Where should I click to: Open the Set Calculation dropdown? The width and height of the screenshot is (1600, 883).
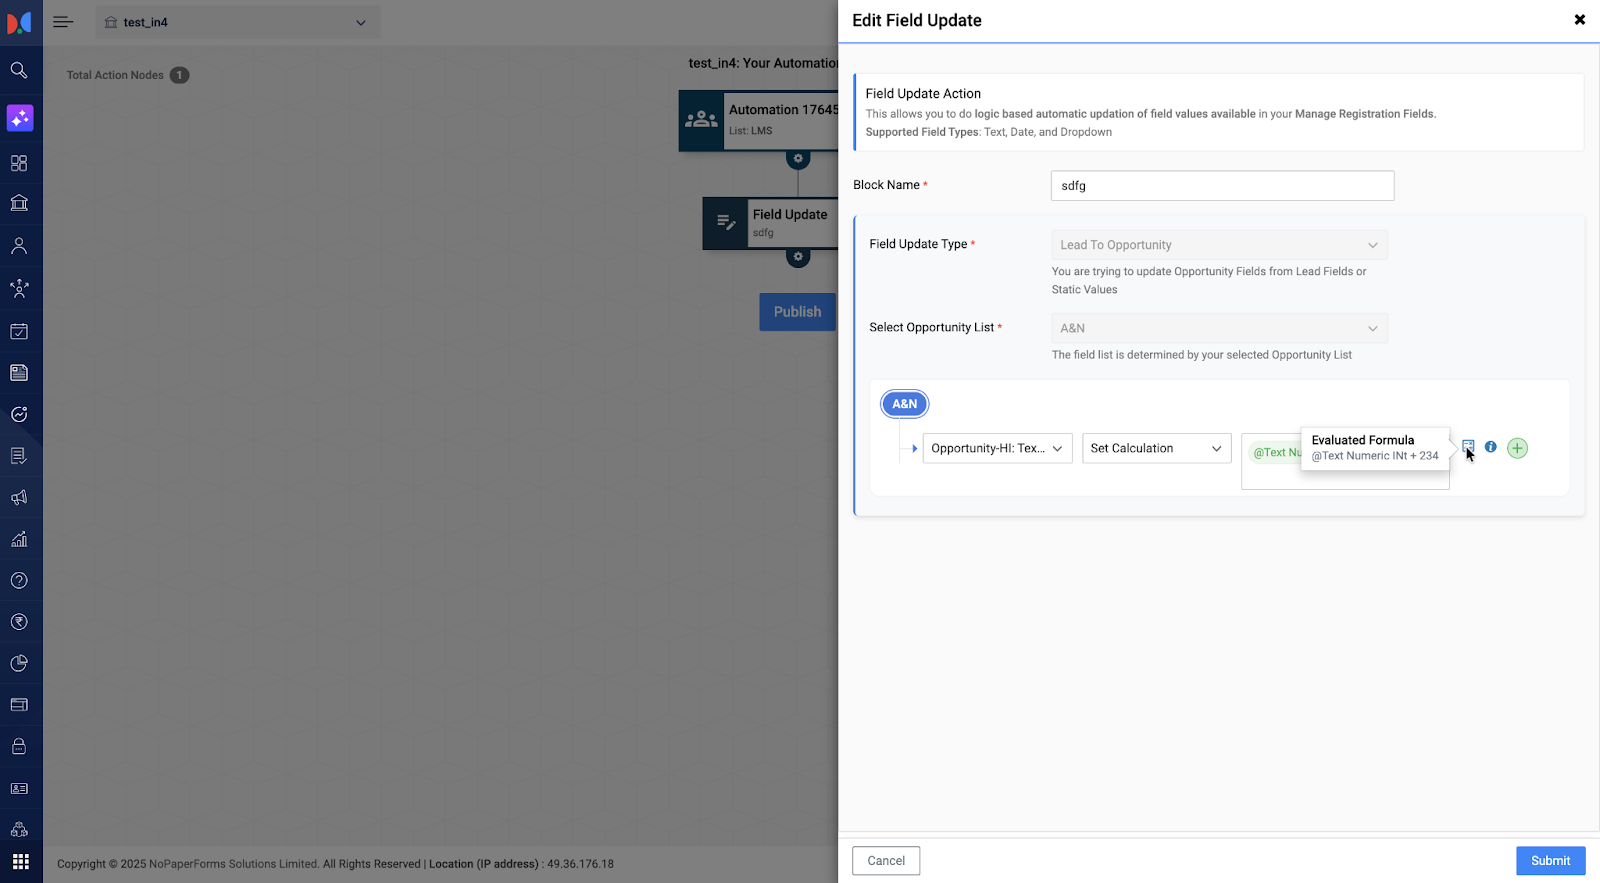pos(1156,448)
